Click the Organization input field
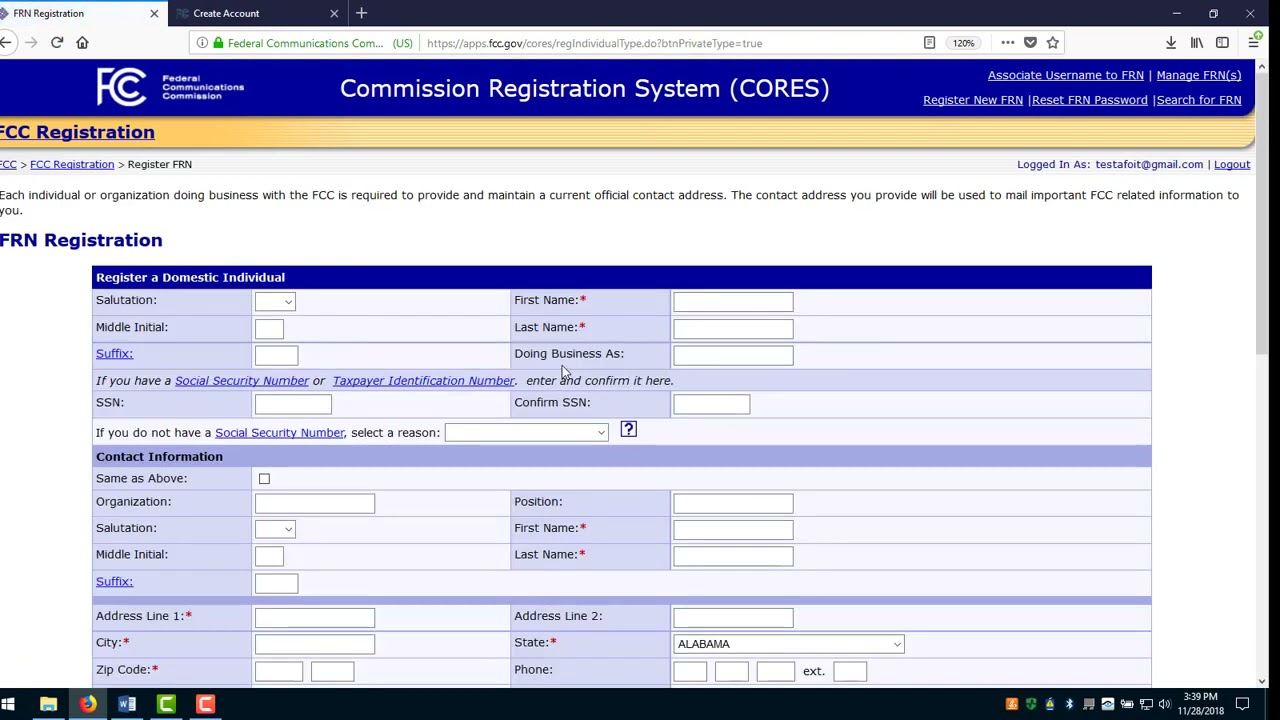 click(315, 503)
